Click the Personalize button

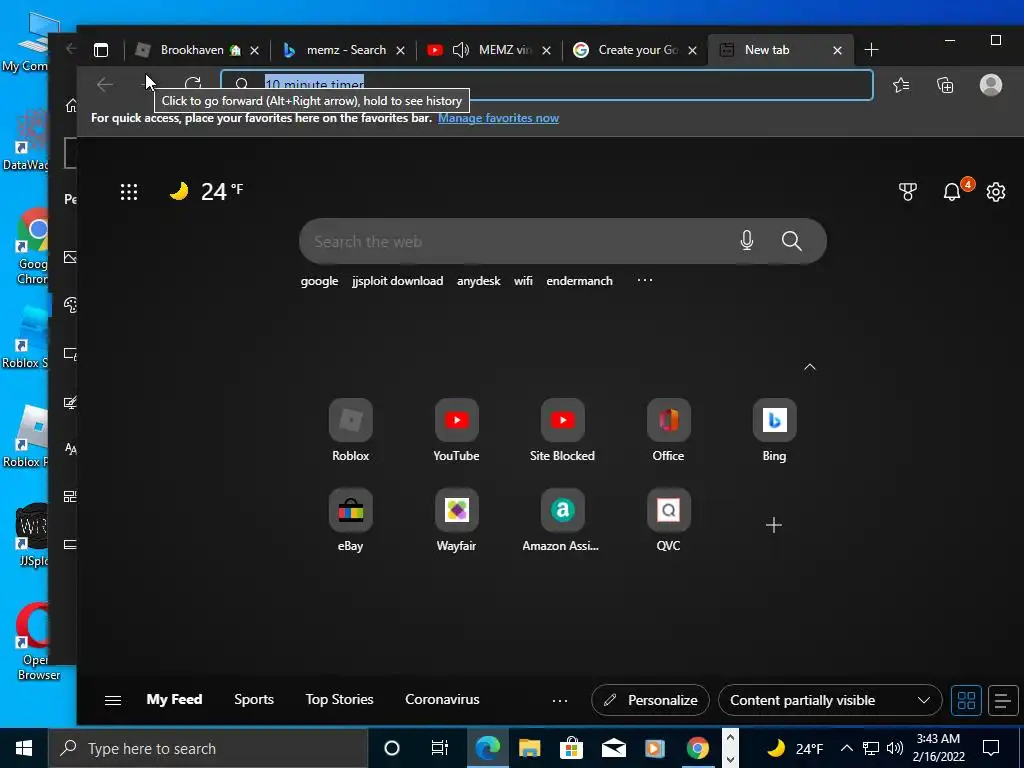coord(650,700)
